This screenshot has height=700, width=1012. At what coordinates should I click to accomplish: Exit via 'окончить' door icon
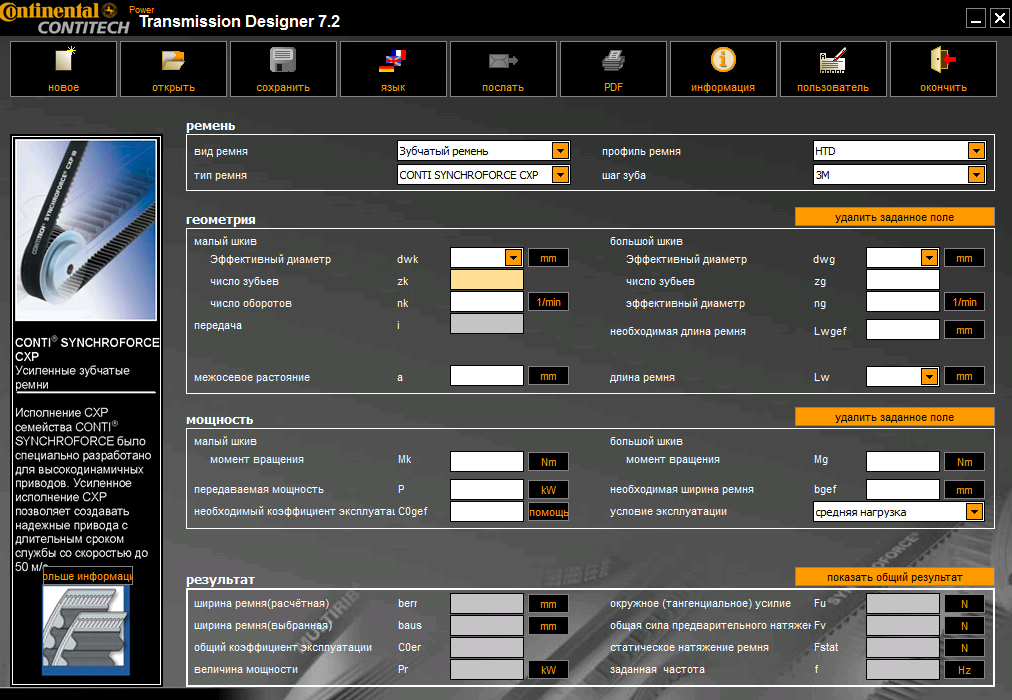pos(943,69)
